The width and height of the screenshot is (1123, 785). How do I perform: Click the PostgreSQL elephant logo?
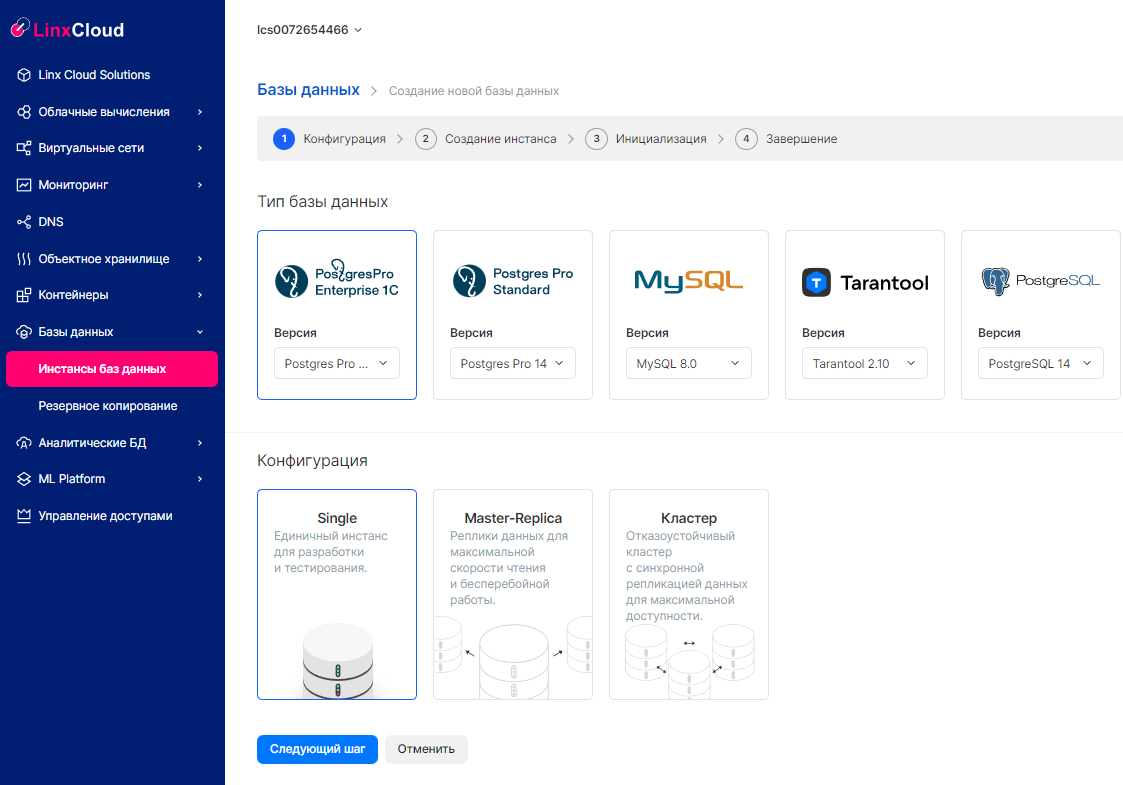pos(996,281)
